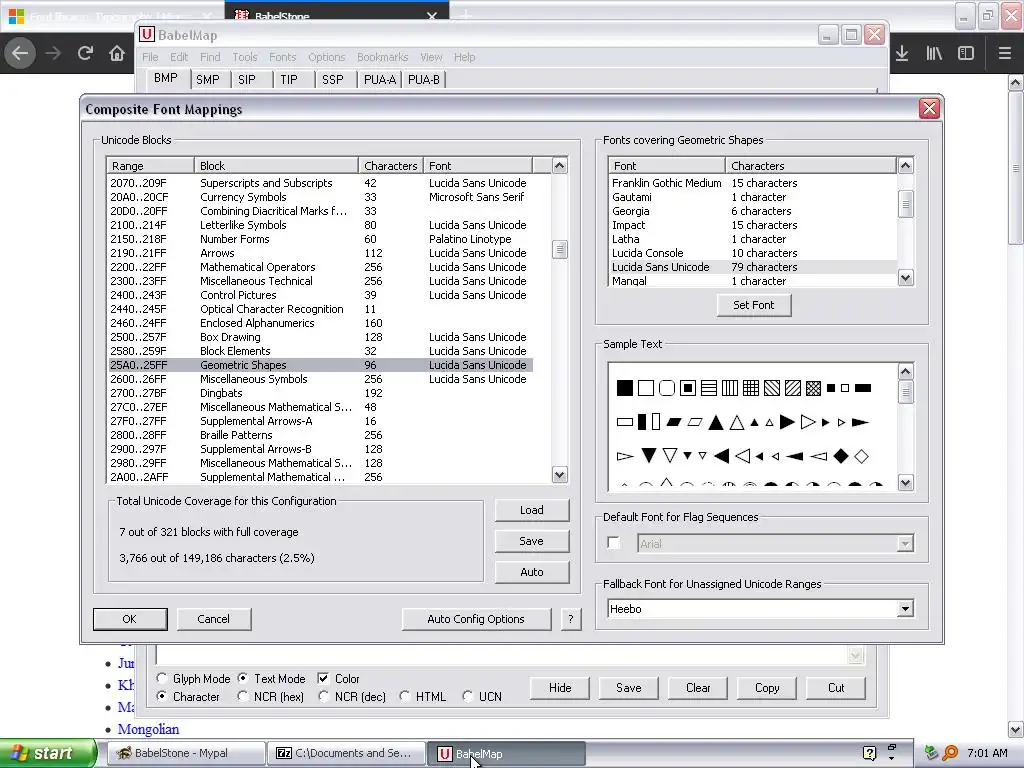The height and width of the screenshot is (768, 1024).
Task: Open the edit box dropdown arrow
Action: [856, 656]
